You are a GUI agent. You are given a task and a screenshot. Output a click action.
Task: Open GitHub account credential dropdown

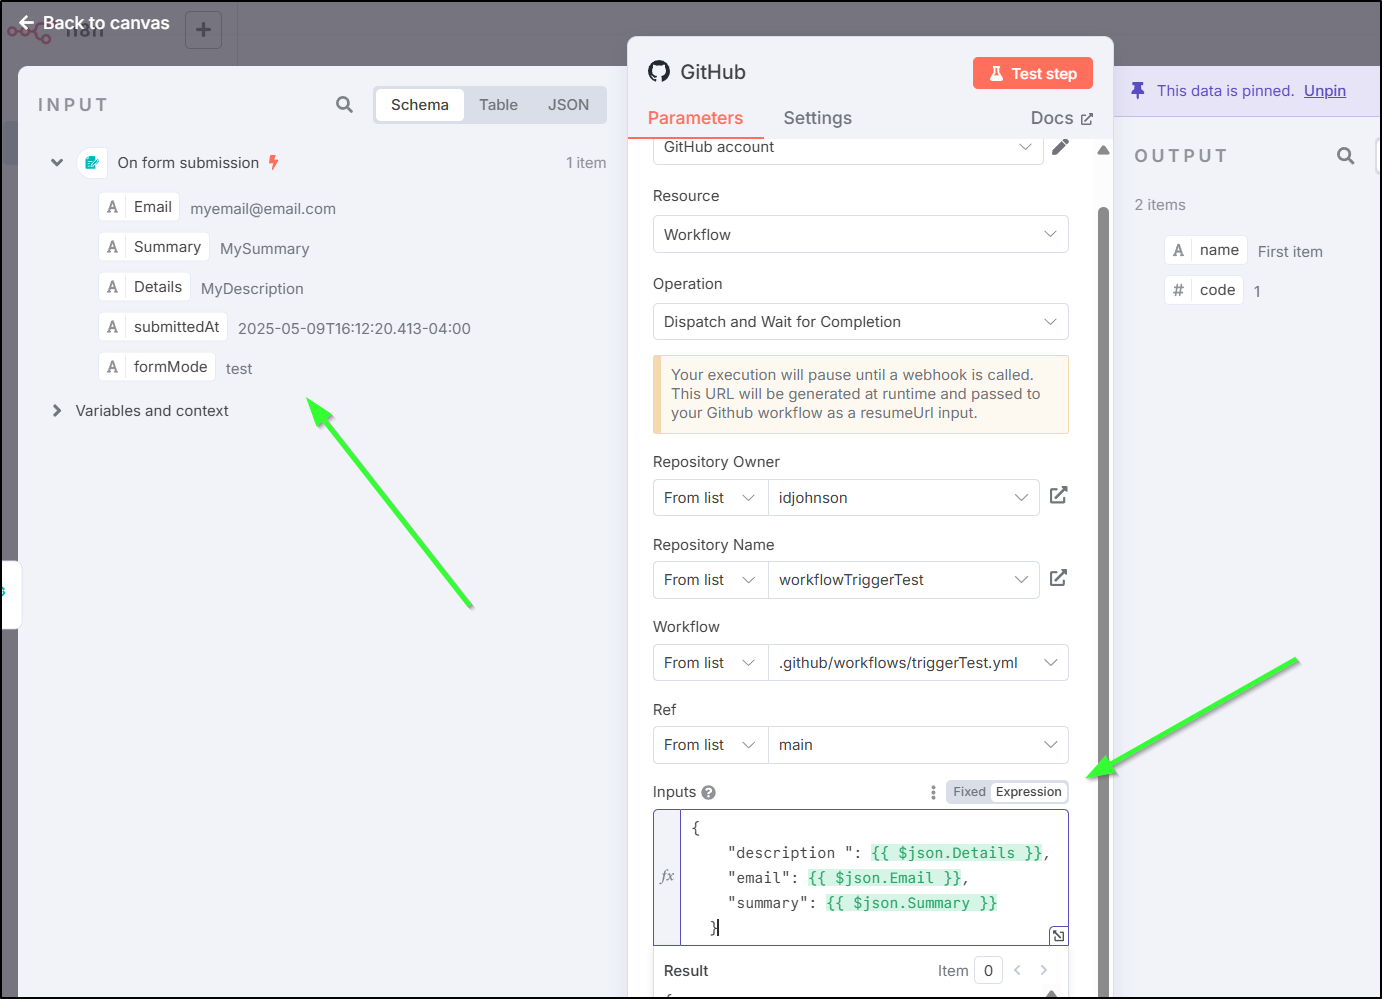[x=848, y=148]
